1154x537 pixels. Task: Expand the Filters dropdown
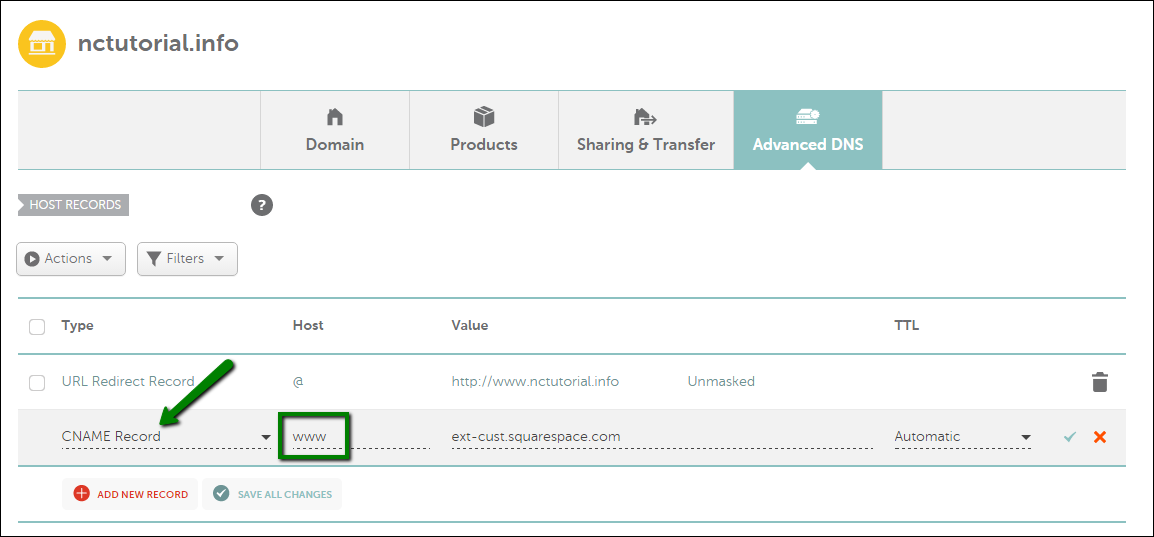(187, 258)
